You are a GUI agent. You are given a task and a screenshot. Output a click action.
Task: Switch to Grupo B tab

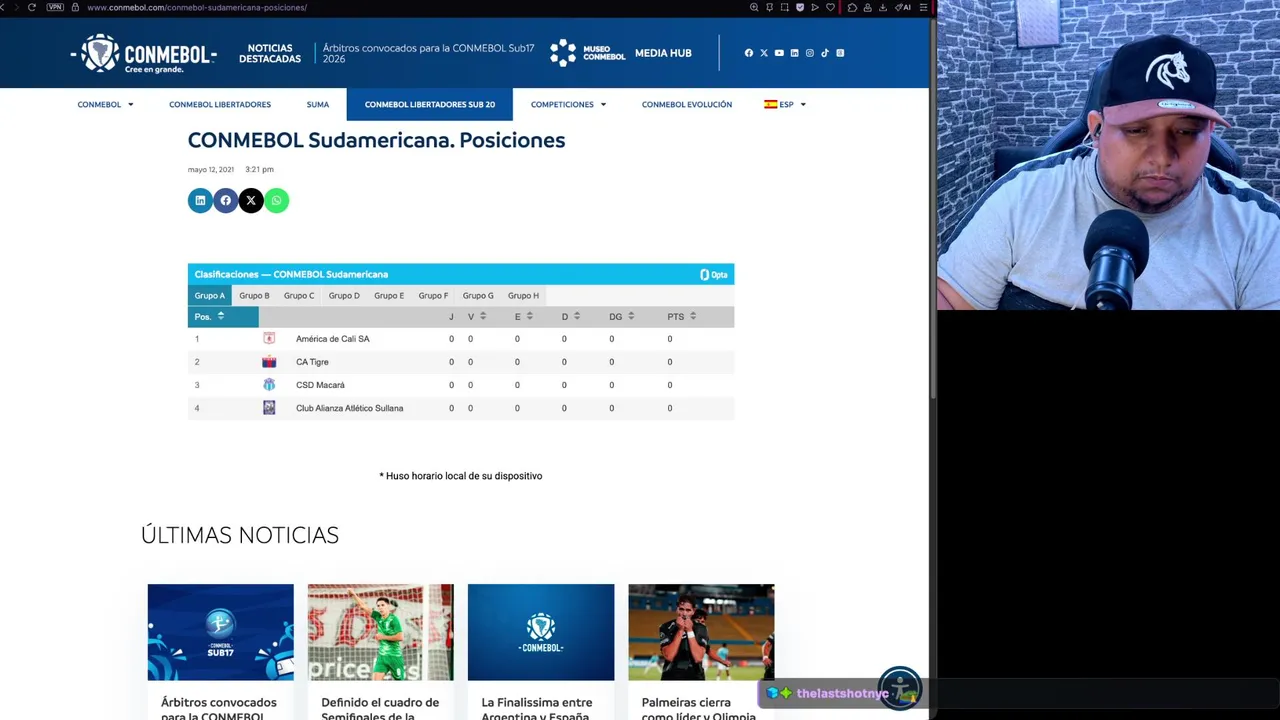pyautogui.click(x=254, y=296)
